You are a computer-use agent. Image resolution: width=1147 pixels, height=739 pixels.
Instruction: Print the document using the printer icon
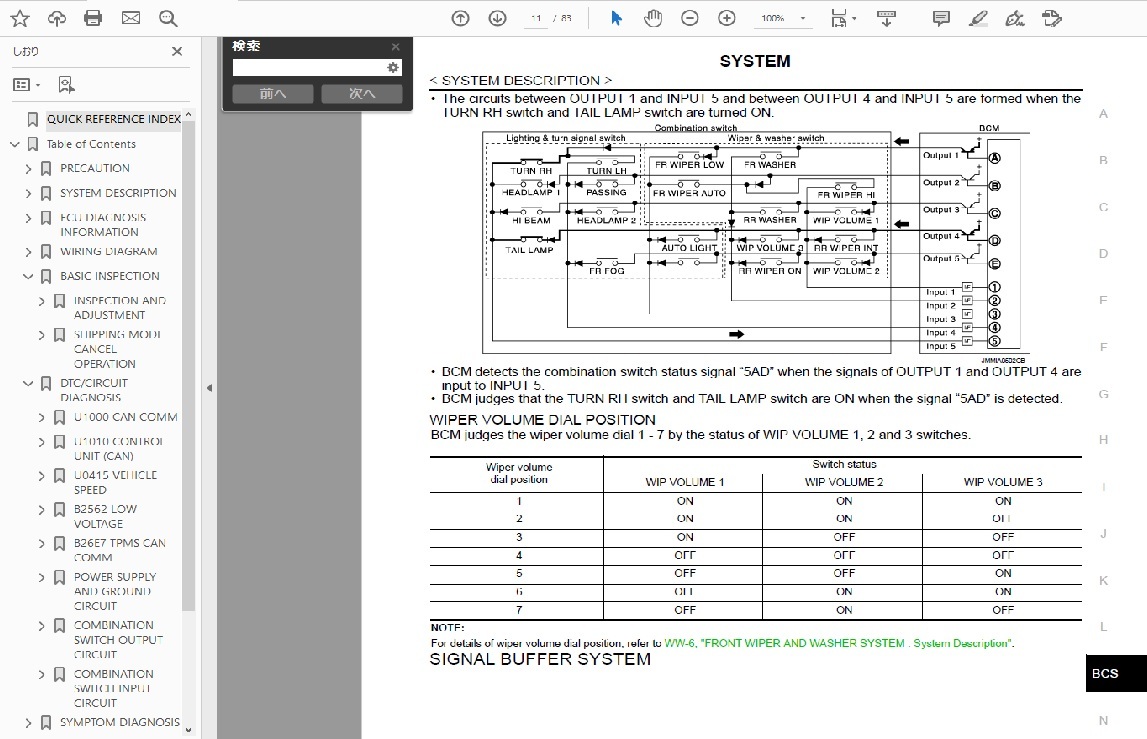coord(93,18)
